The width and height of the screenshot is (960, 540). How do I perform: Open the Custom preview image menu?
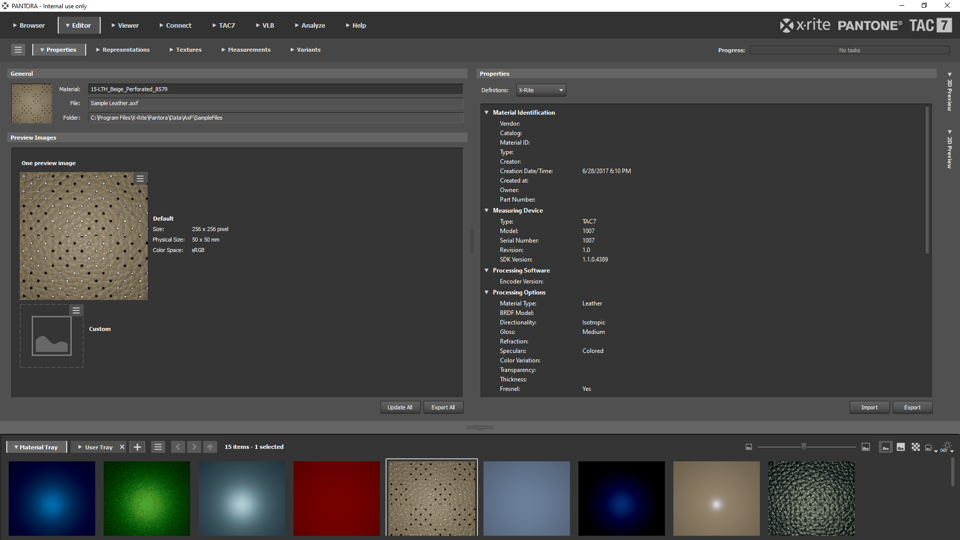76,311
